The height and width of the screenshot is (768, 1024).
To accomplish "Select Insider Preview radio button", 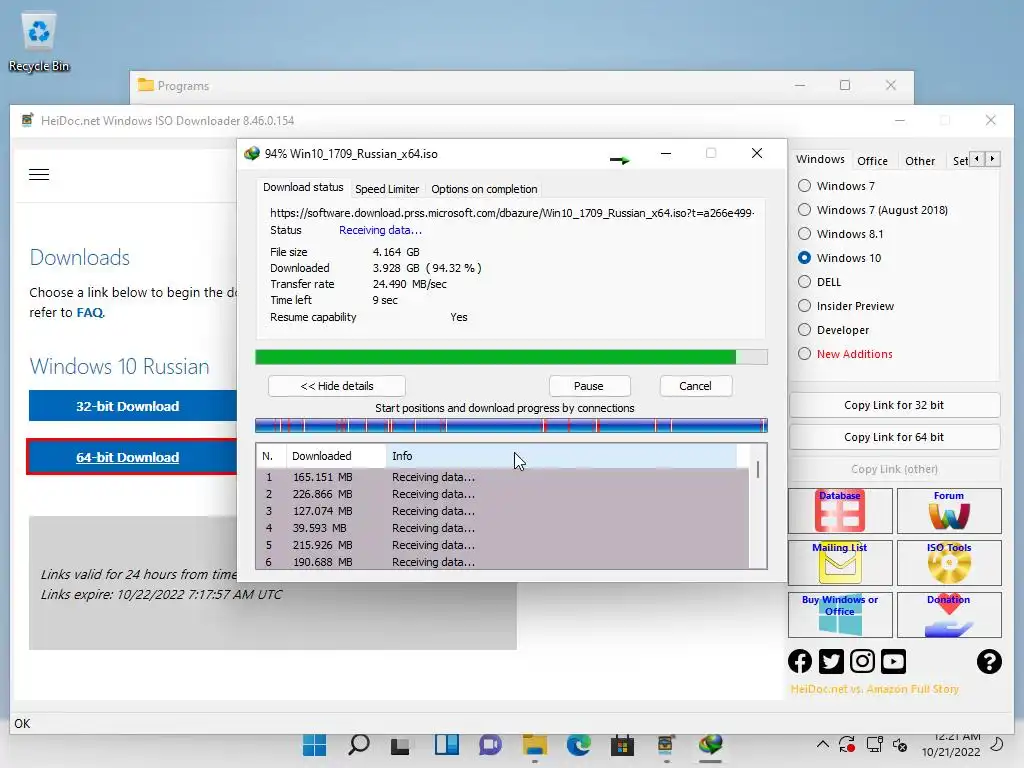I will pos(805,306).
